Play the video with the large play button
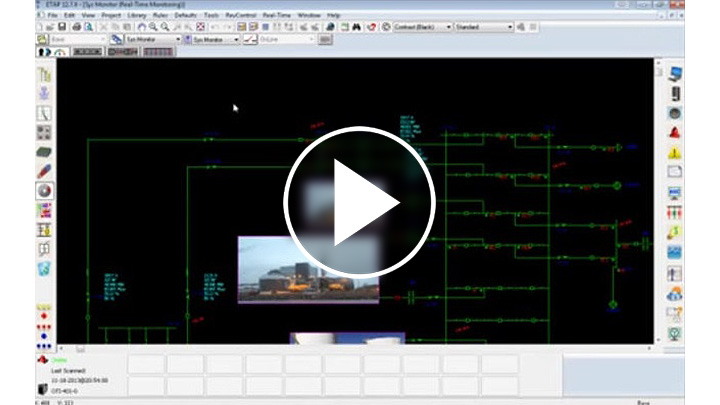 click(x=360, y=202)
